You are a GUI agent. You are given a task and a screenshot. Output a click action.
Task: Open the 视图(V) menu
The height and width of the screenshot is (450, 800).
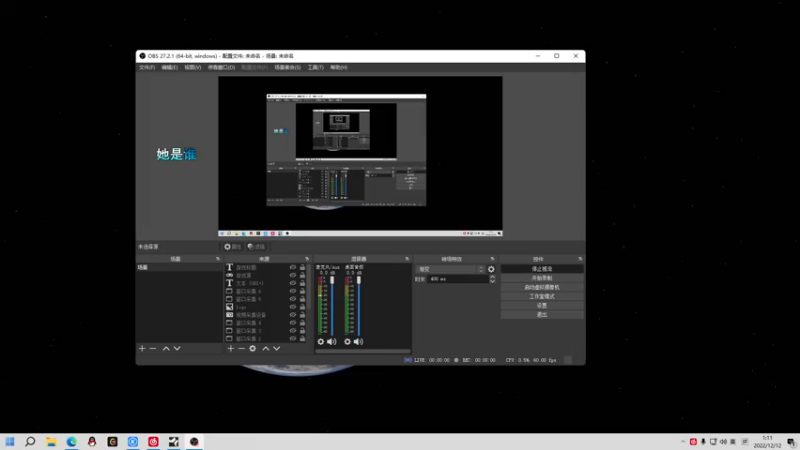pos(192,67)
